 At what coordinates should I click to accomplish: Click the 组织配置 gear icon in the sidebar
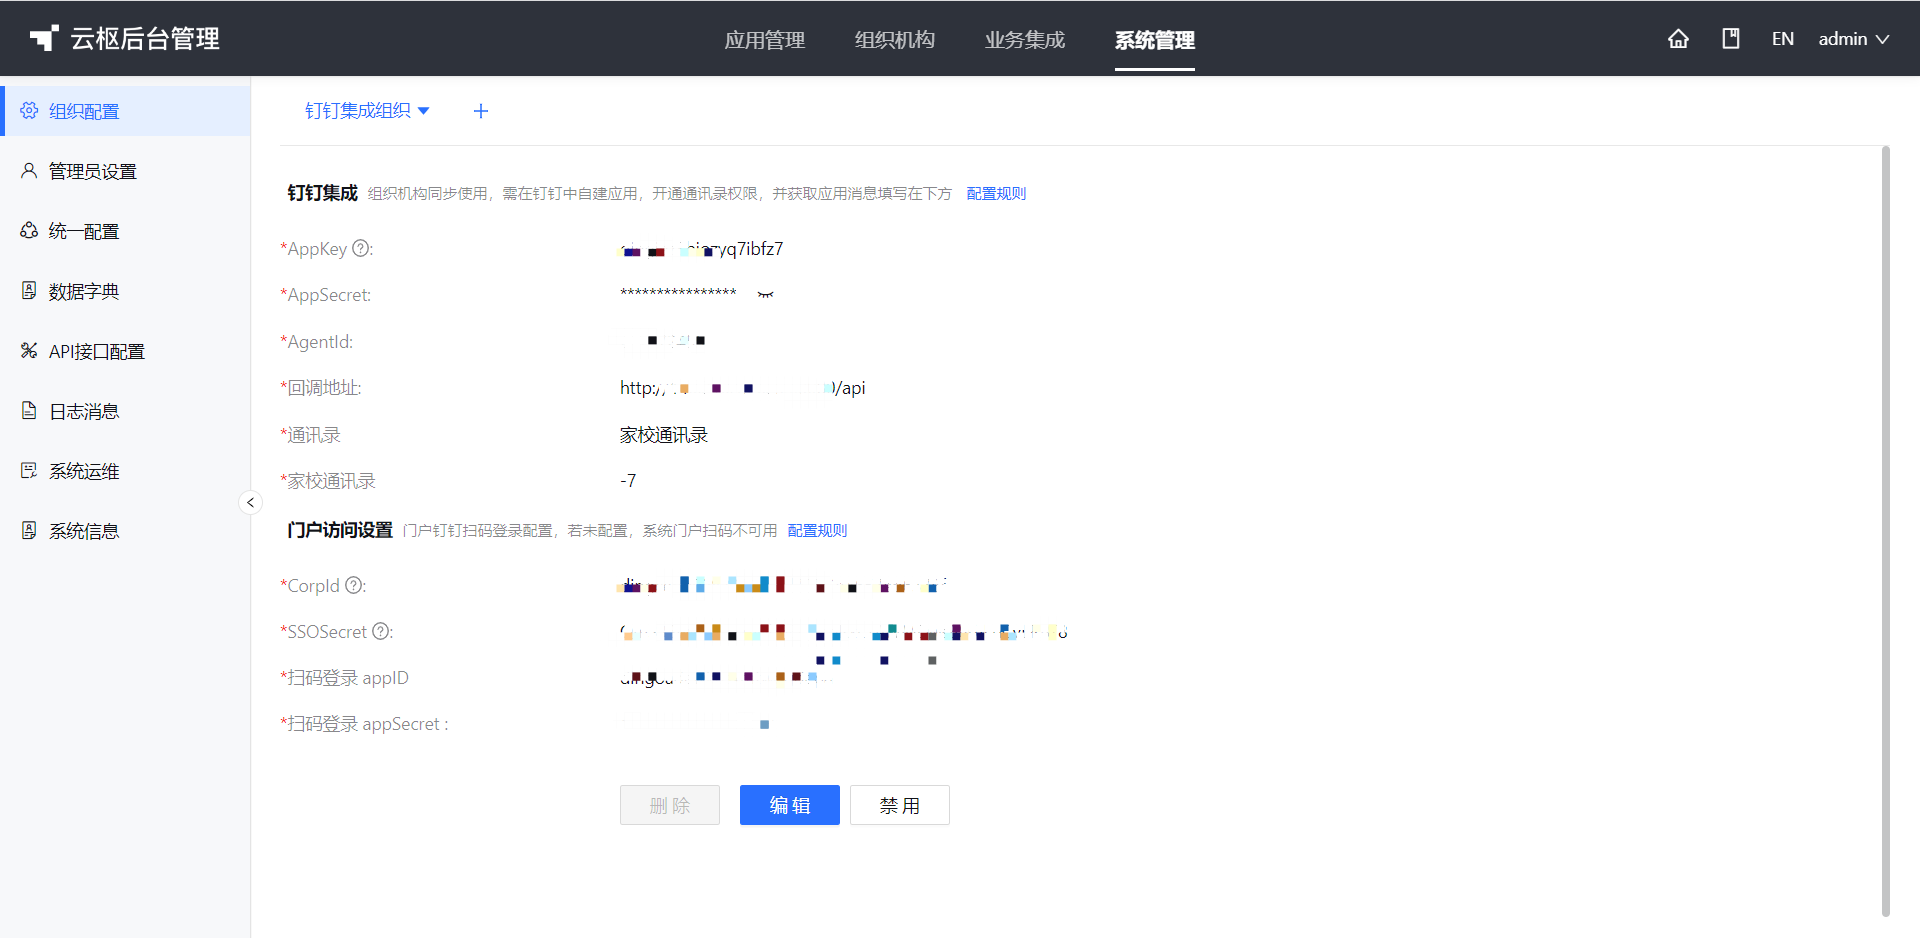point(29,110)
